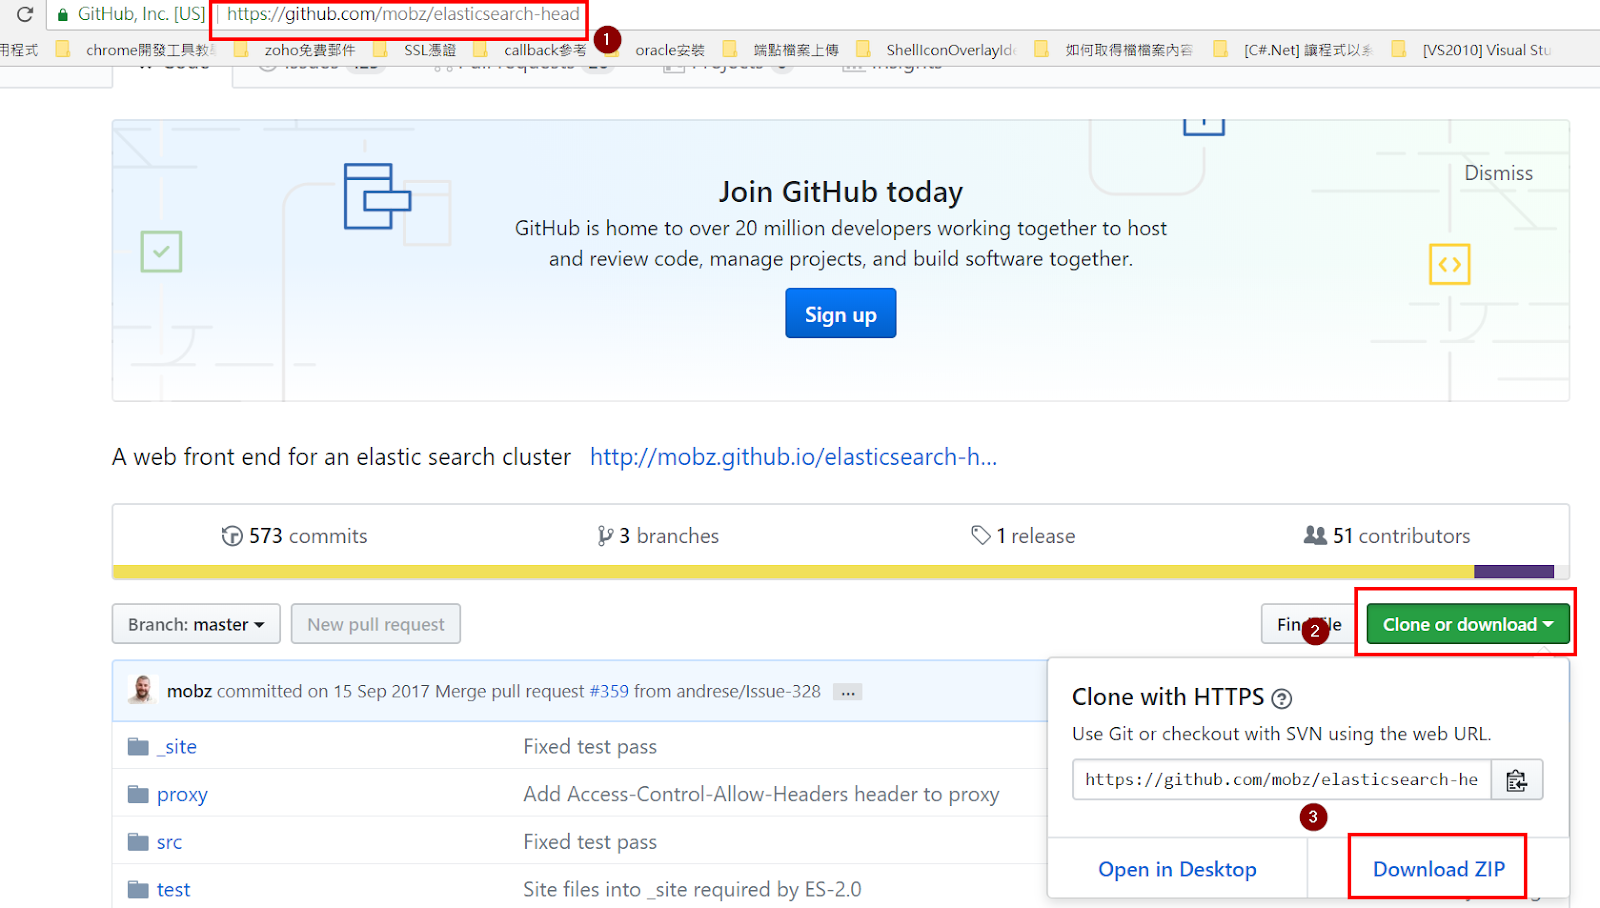Open the 端點檔案上傳 bookmark folder
Image resolution: width=1600 pixels, height=908 pixels.
pyautogui.click(x=782, y=49)
